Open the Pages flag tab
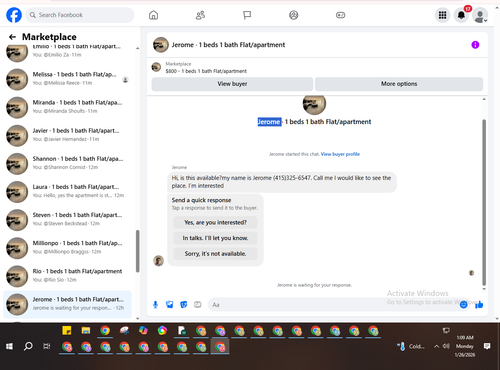This screenshot has width=500, height=370. [x=247, y=15]
